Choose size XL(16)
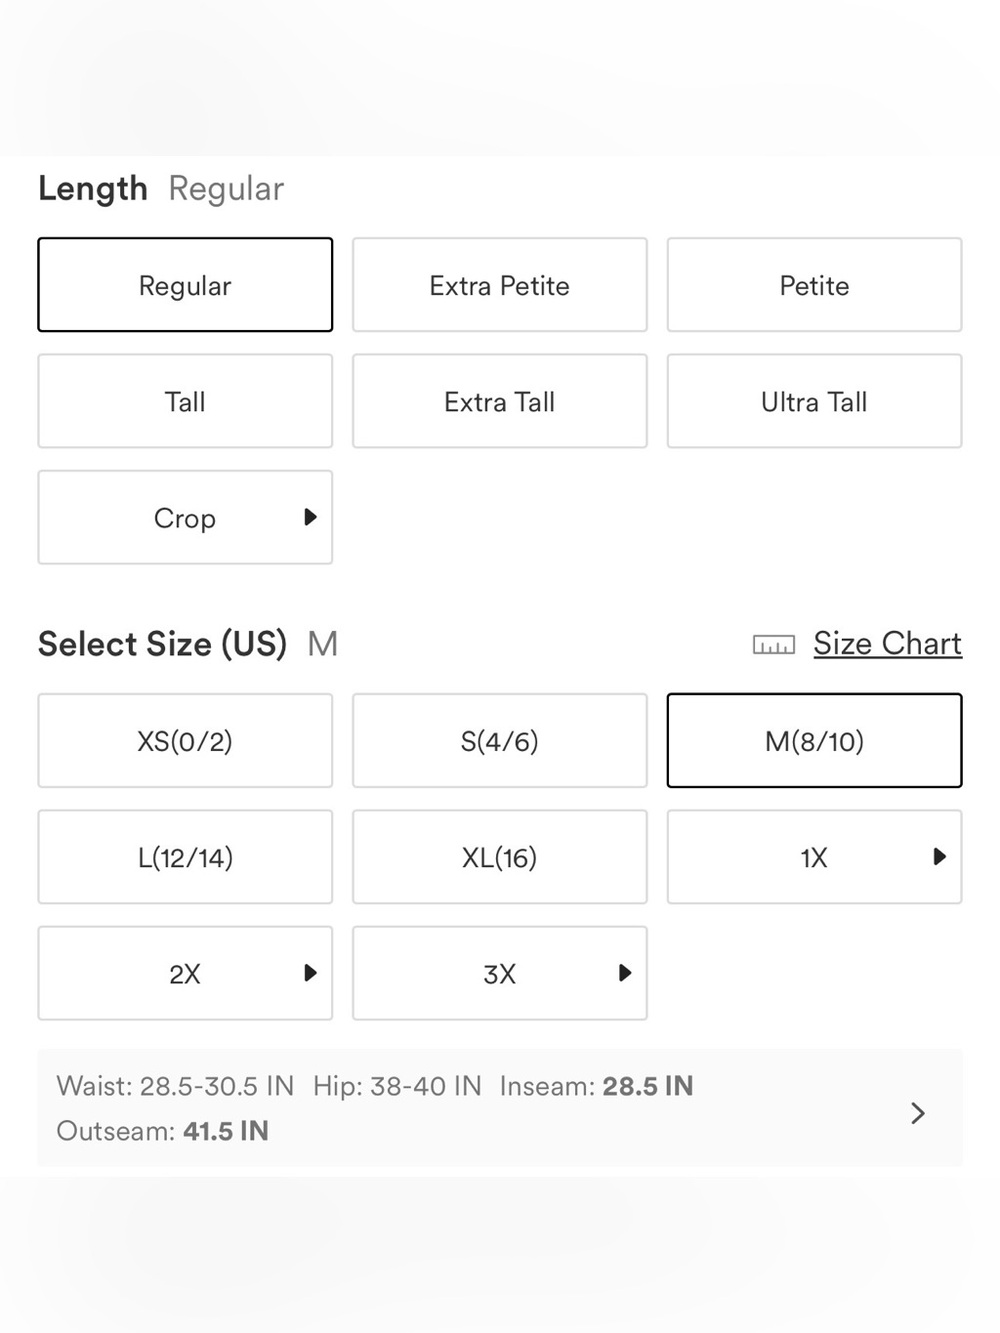Viewport: 1000px width, 1333px height. tap(500, 857)
